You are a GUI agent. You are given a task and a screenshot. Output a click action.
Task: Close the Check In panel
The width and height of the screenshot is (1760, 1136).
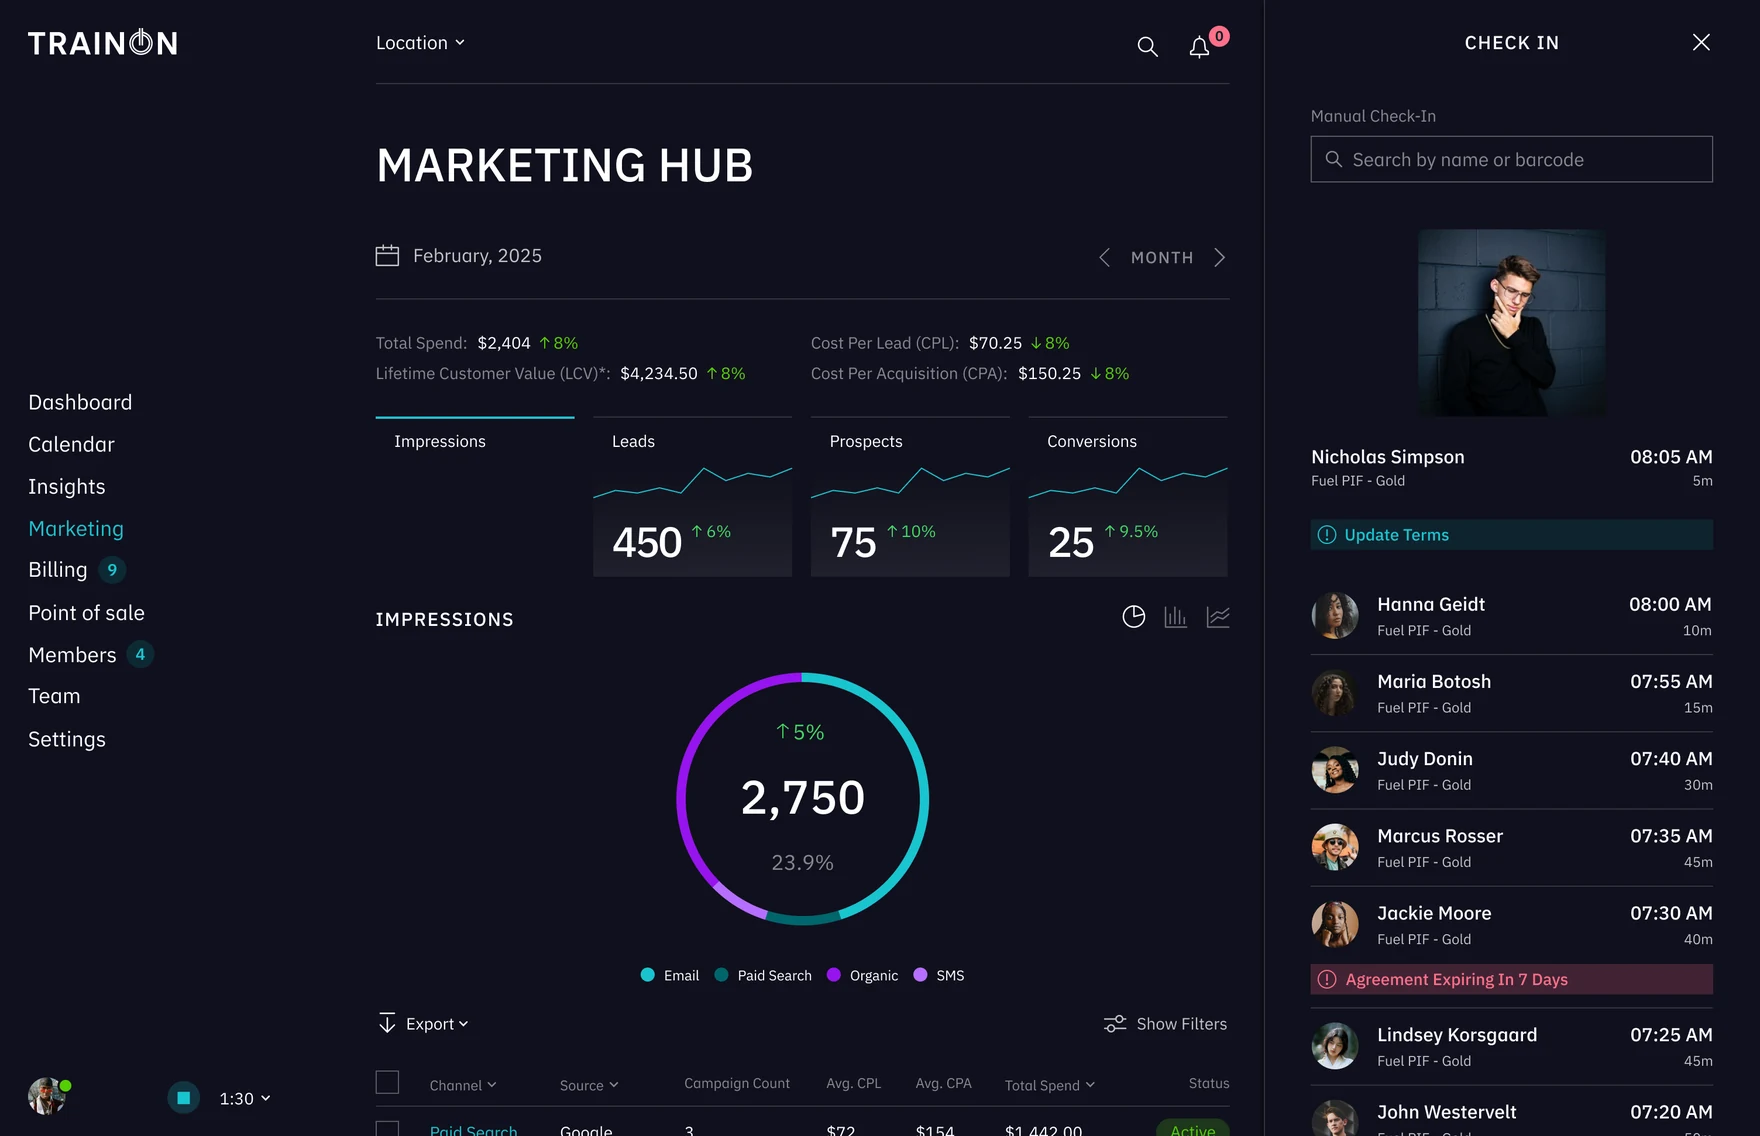pos(1701,42)
